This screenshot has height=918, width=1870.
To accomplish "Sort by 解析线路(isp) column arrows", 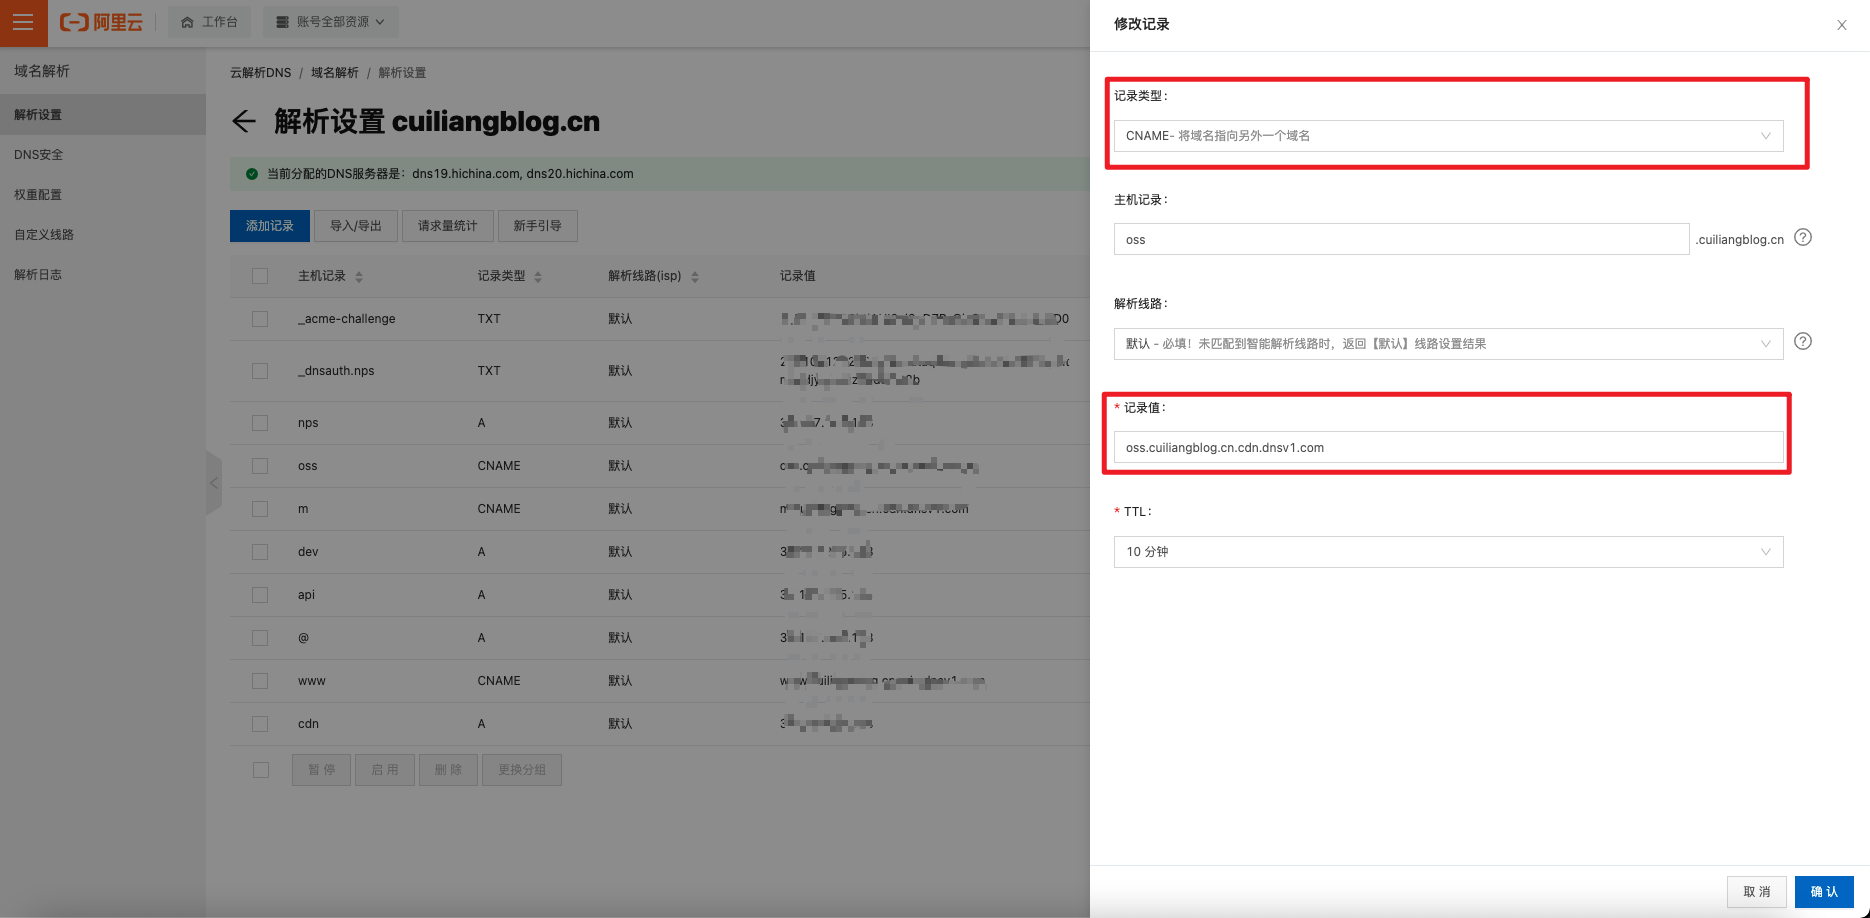I will 695,277.
